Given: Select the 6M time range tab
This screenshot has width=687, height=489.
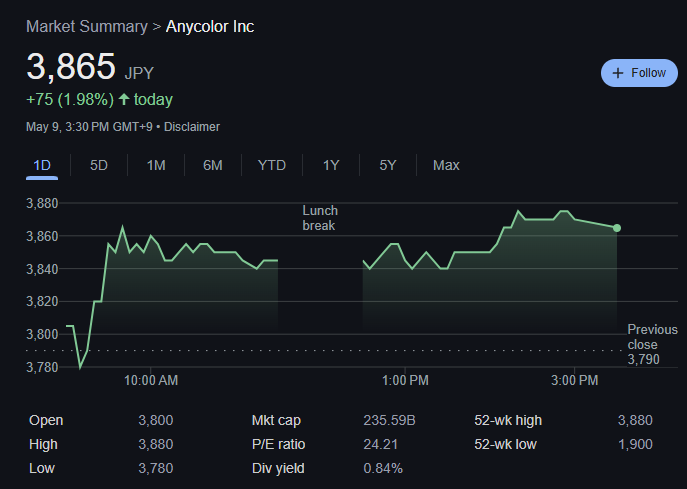Looking at the screenshot, I should click(212, 165).
